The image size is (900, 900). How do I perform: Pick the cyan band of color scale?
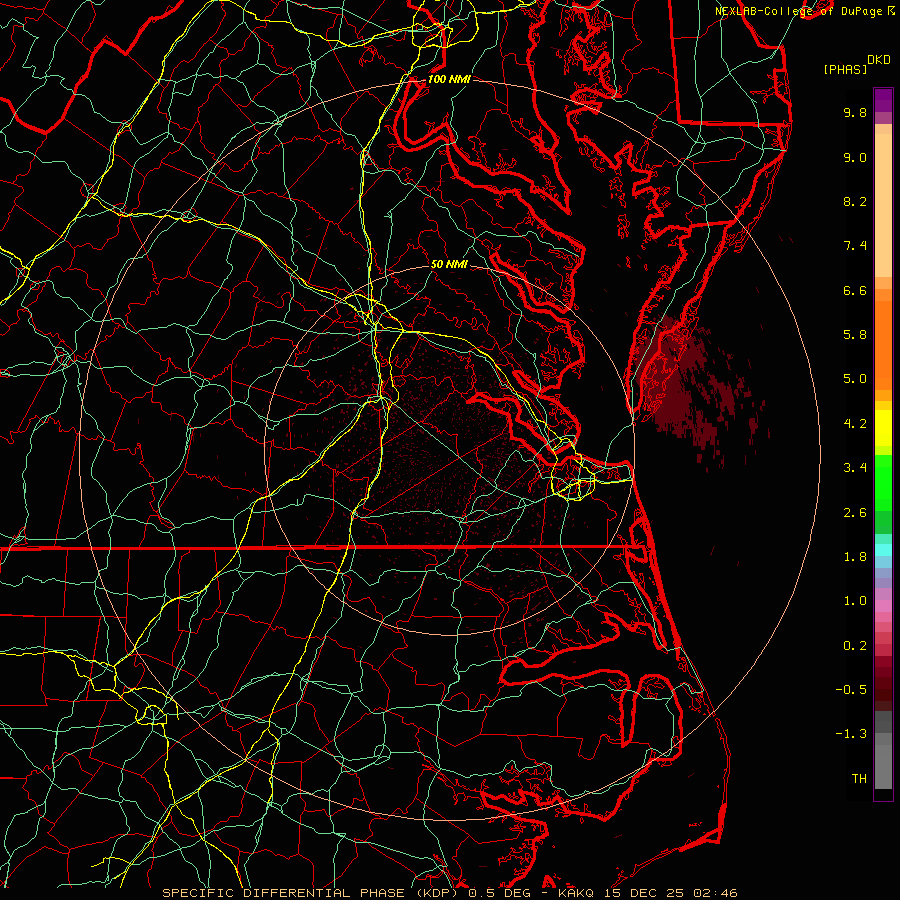[x=883, y=550]
